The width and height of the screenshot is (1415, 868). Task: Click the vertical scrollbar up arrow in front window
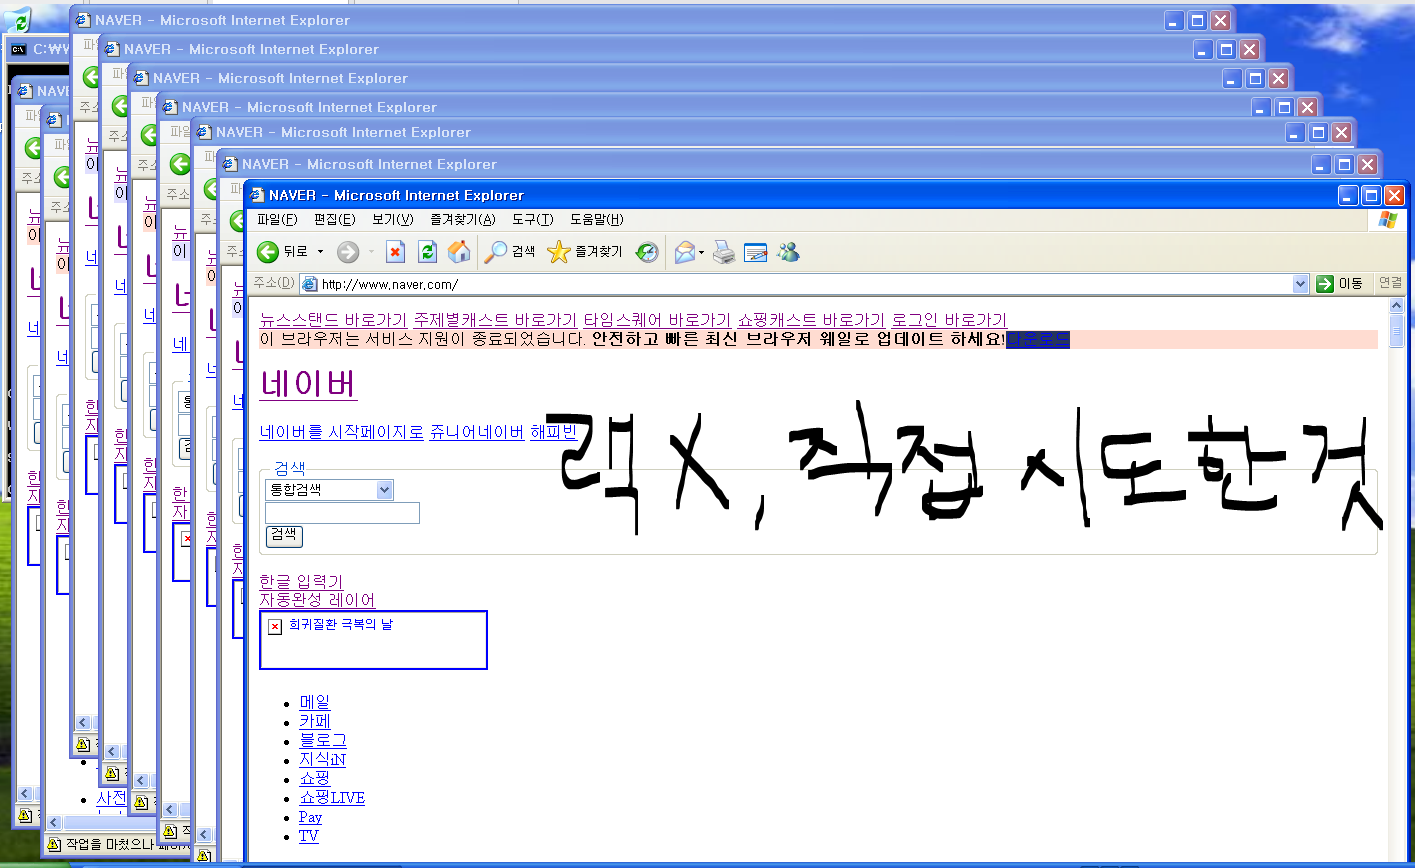tap(1396, 306)
